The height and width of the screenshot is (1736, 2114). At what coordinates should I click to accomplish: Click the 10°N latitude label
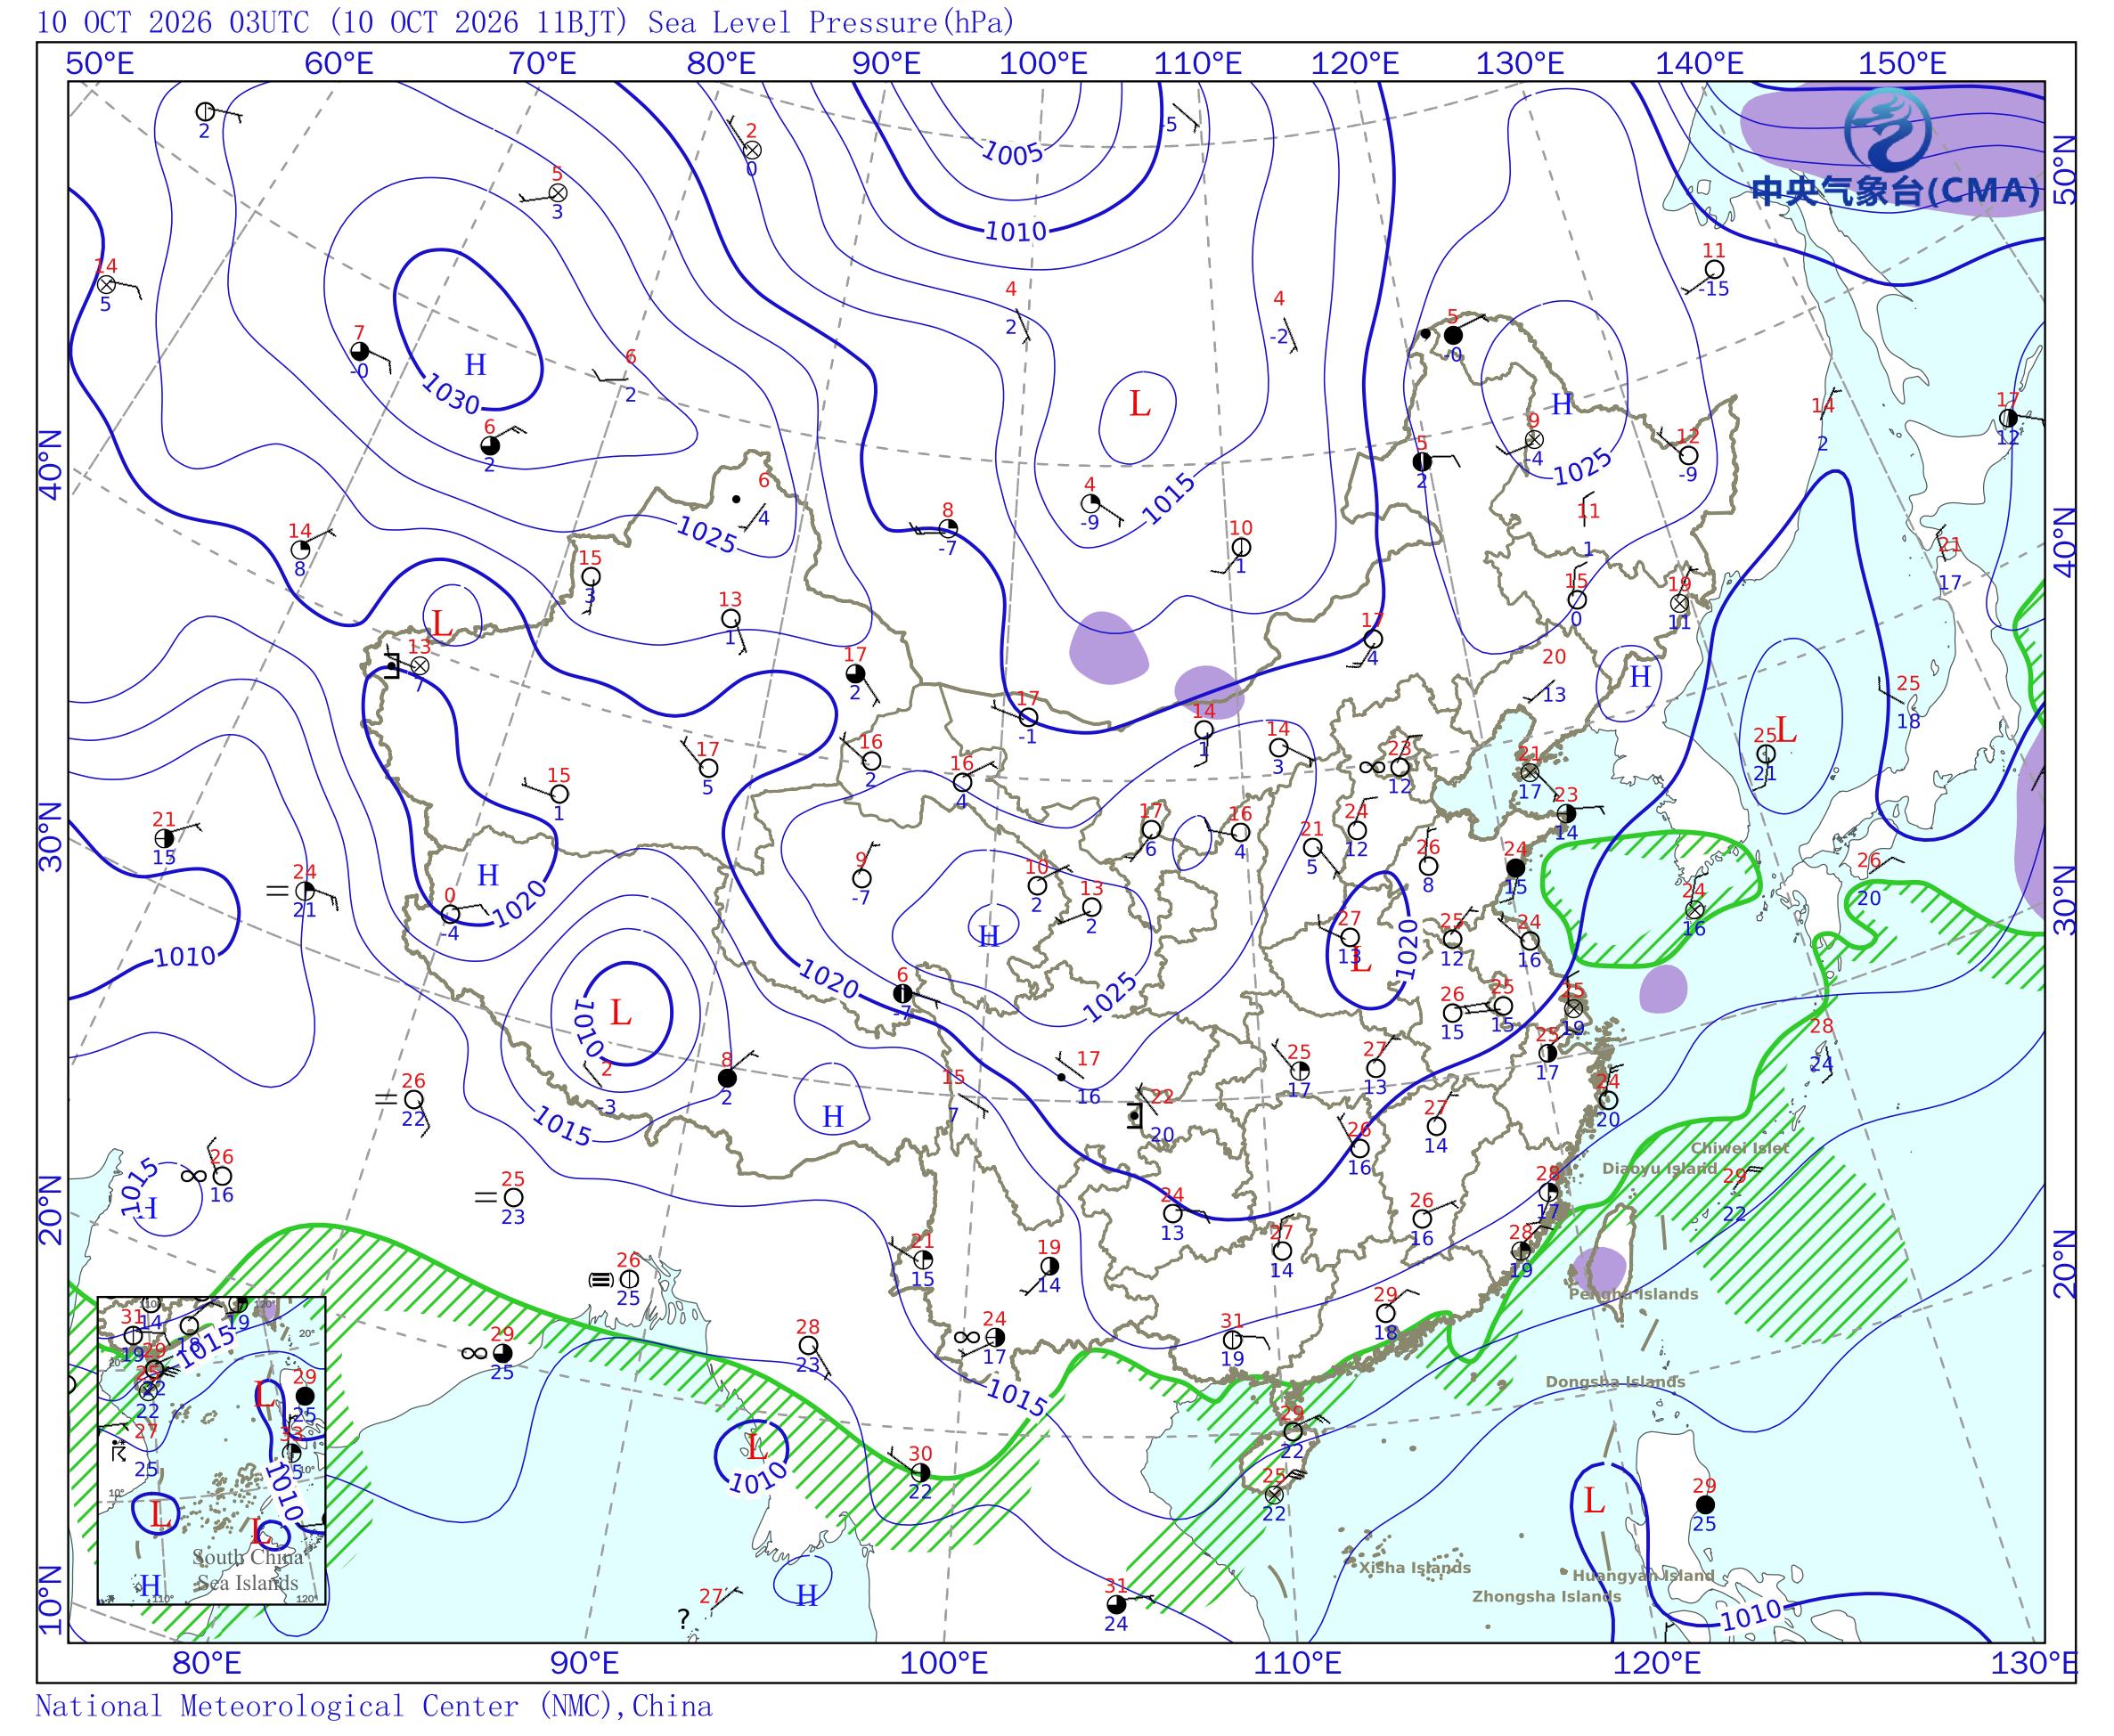pyautogui.click(x=51, y=1601)
